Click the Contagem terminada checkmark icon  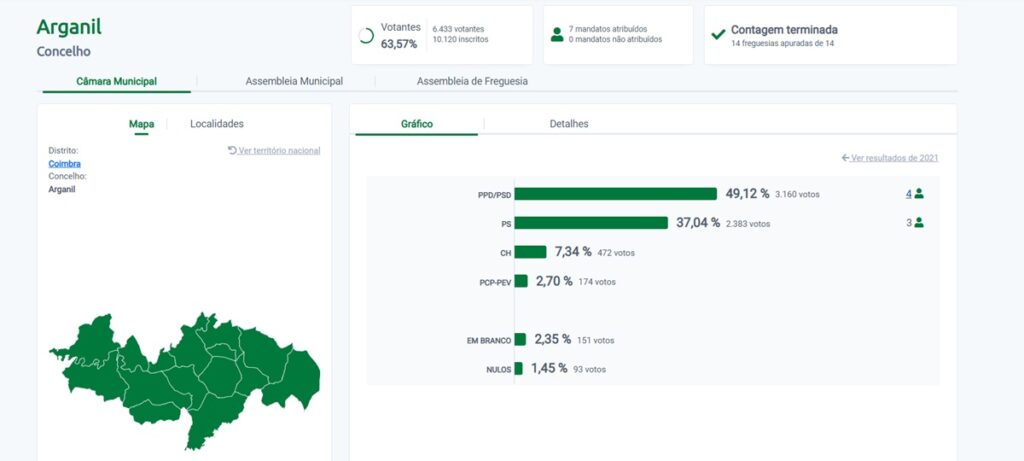tap(717, 34)
